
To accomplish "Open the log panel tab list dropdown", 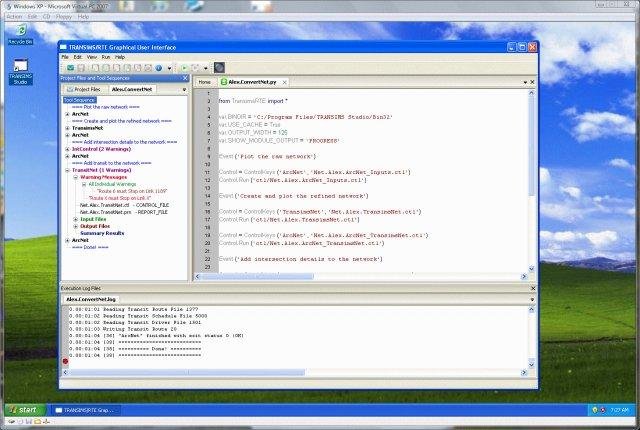I will tap(532, 300).
